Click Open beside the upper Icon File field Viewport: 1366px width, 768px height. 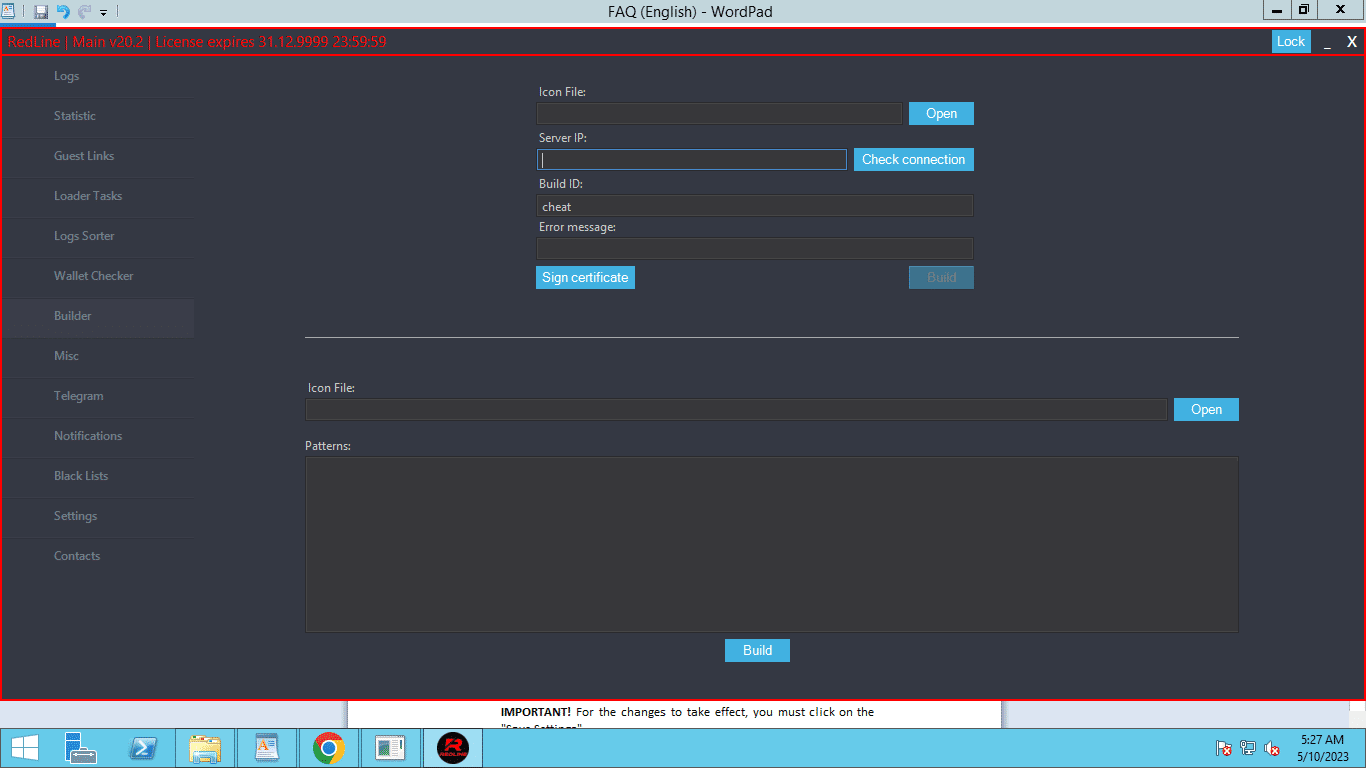pos(941,114)
